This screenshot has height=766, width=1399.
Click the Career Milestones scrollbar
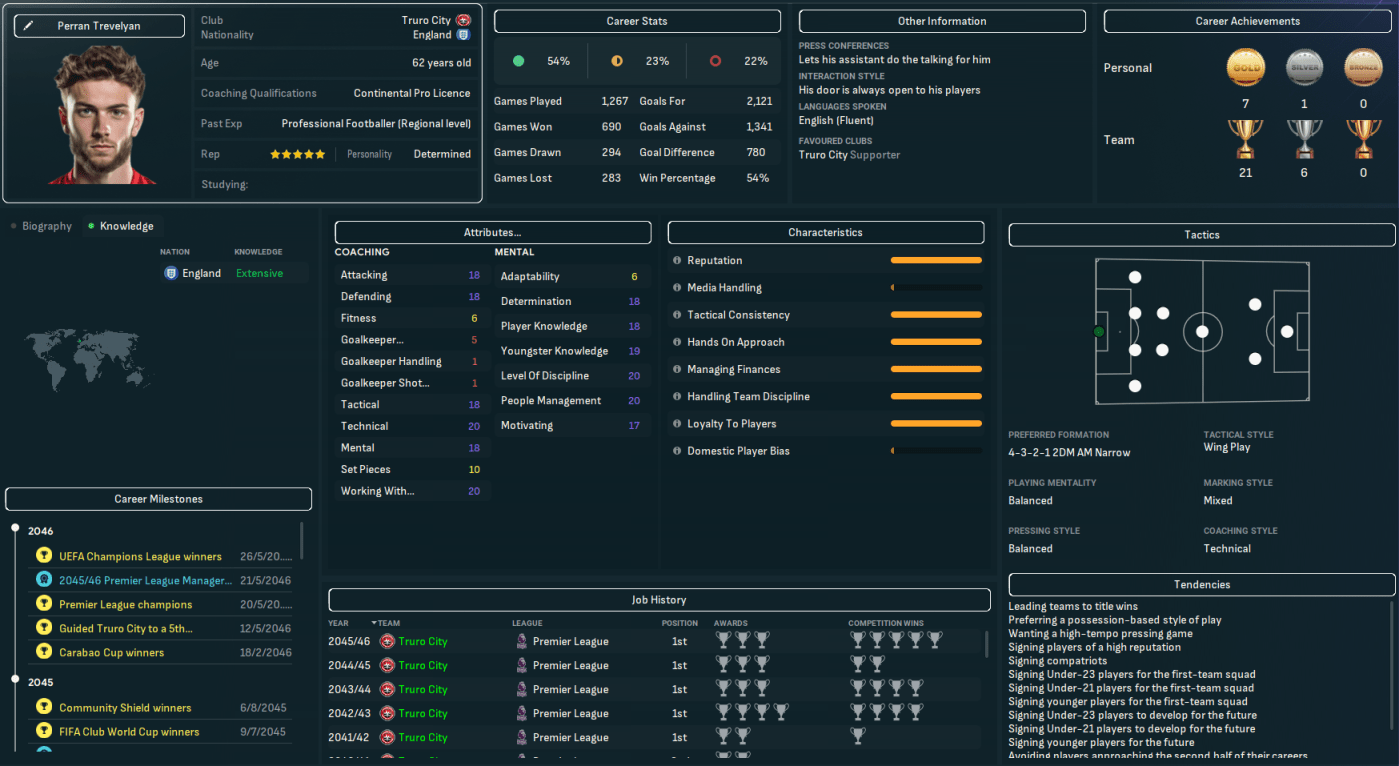pyautogui.click(x=301, y=541)
